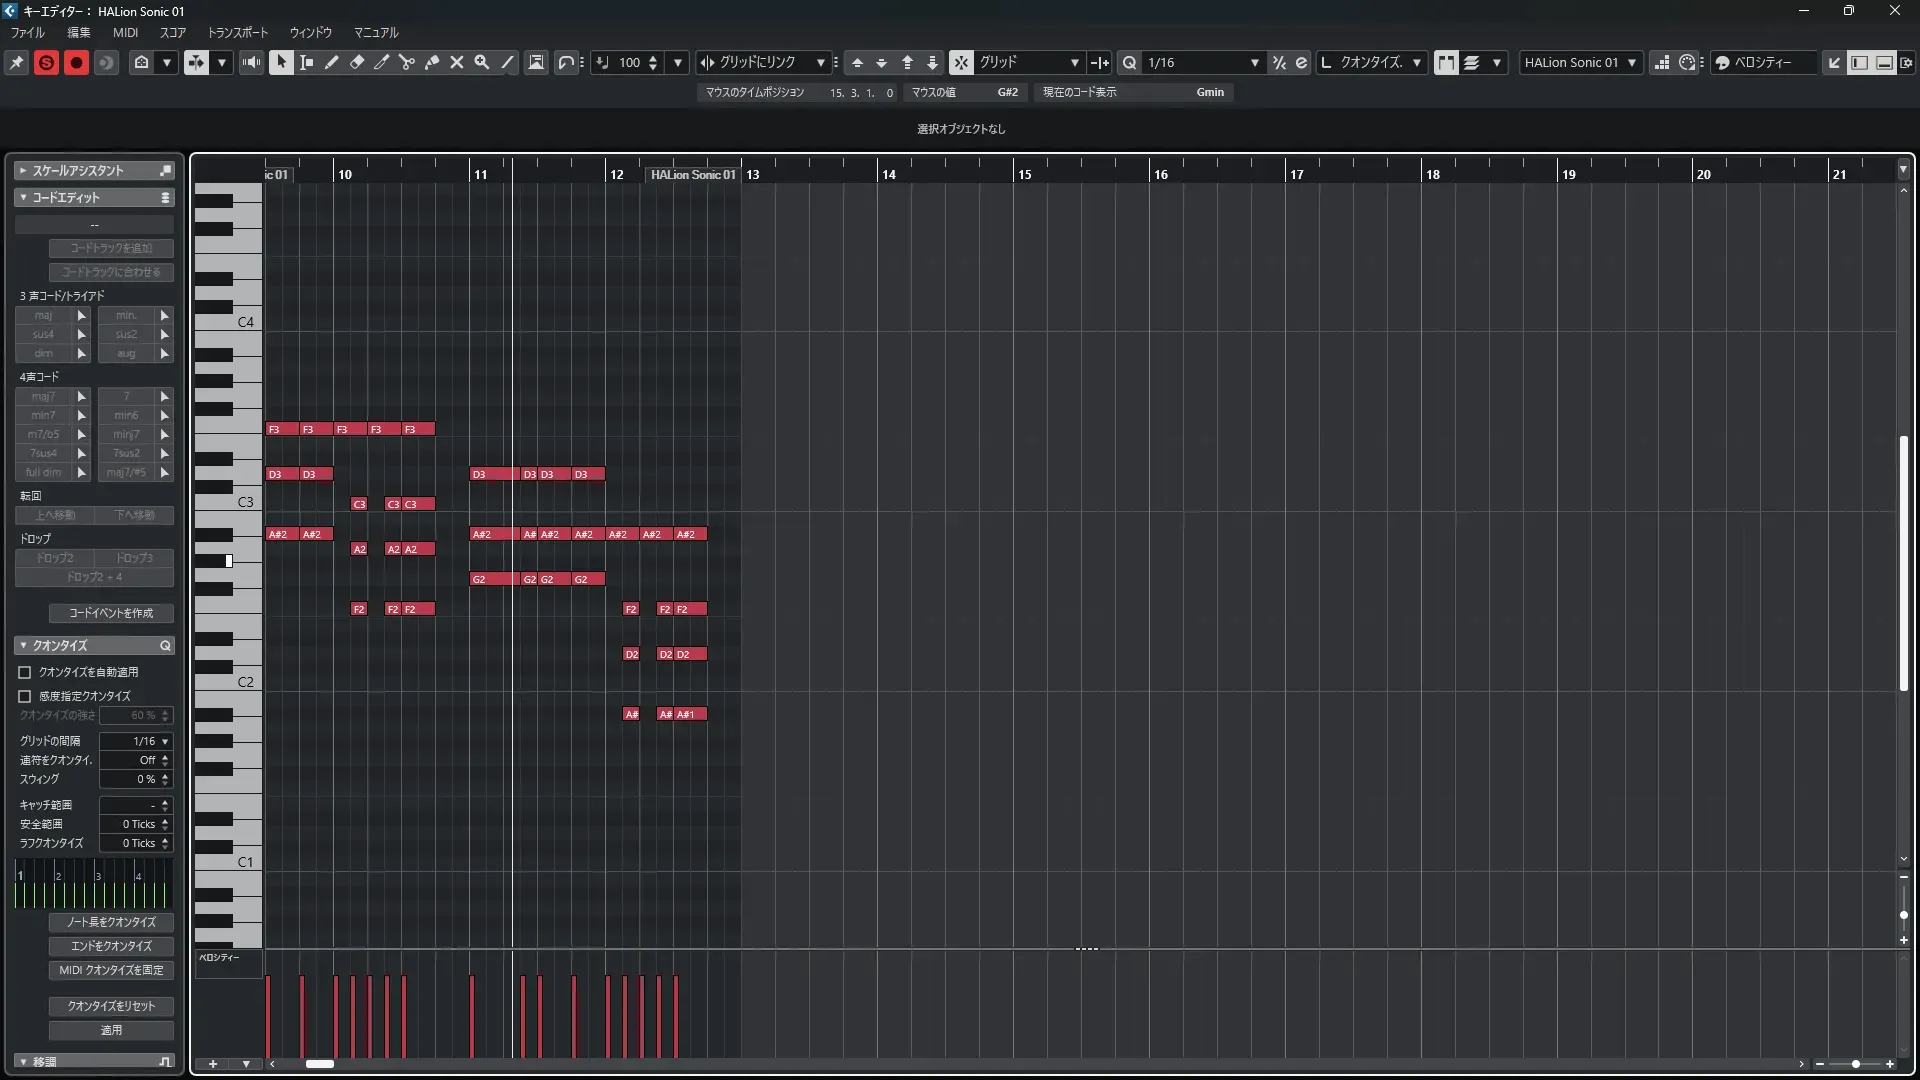1920x1080 pixels.
Task: Click the horizontal zoom slider handle
Action: (1856, 1064)
